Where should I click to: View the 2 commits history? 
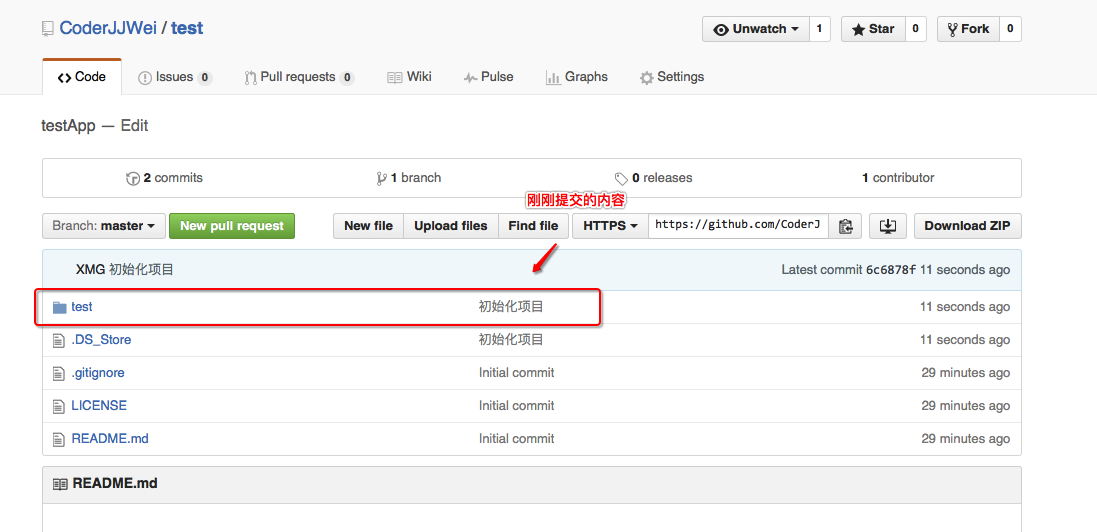[164, 178]
